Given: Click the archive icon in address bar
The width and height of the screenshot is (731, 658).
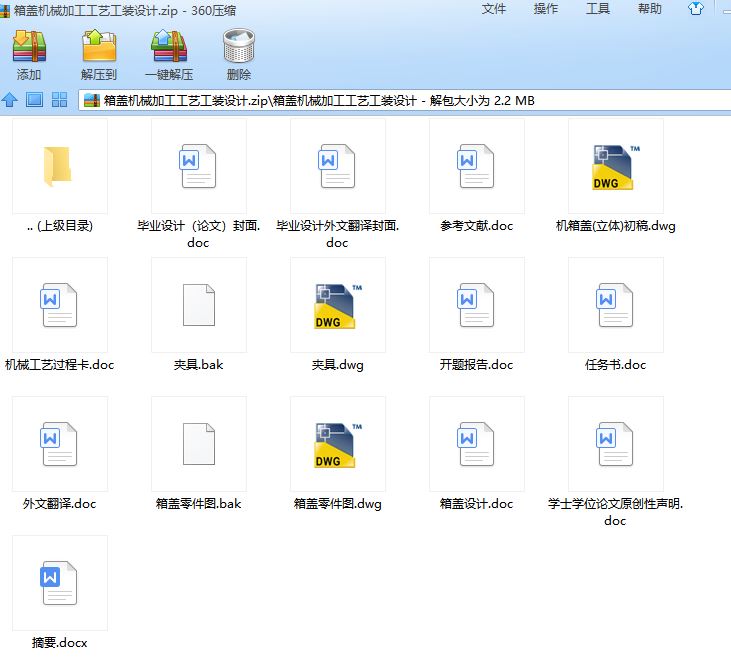Looking at the screenshot, I should tap(92, 100).
